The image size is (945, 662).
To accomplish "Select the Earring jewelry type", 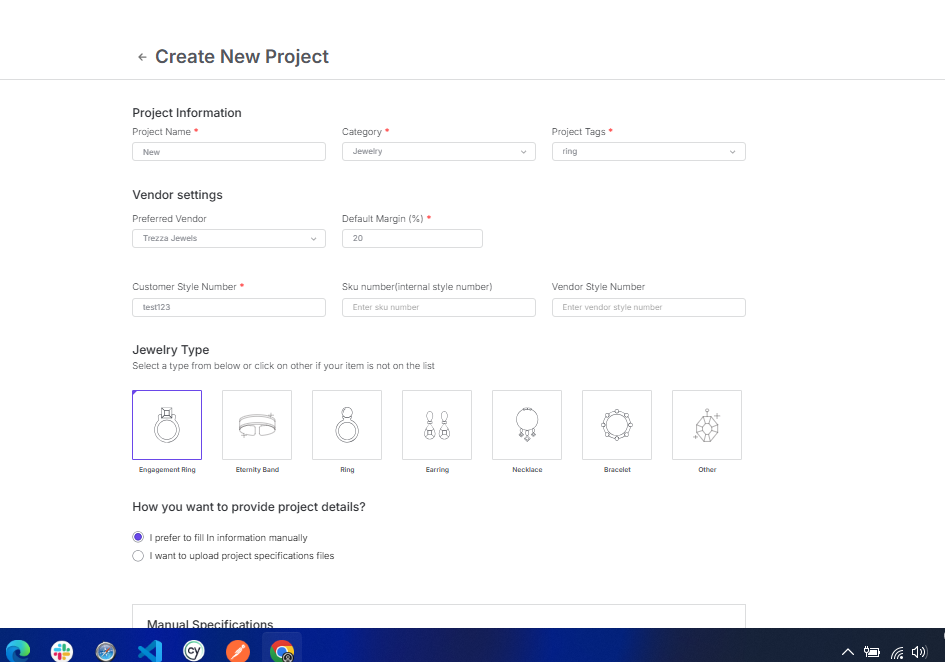I will click(437, 425).
